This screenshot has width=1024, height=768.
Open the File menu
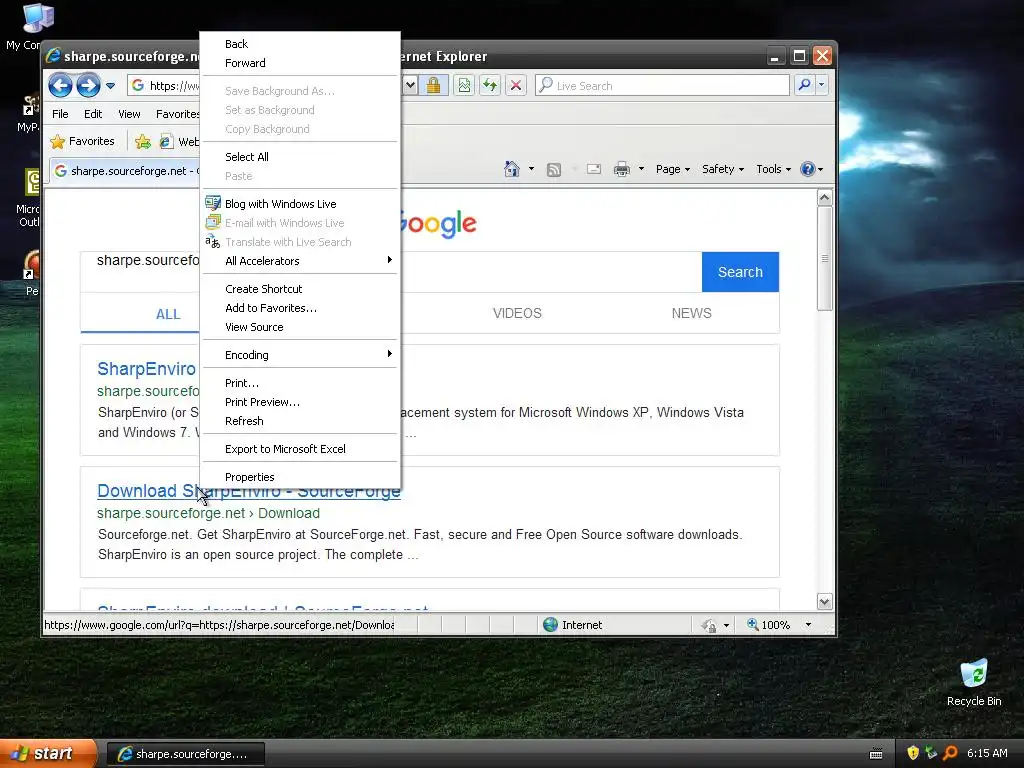tap(60, 114)
